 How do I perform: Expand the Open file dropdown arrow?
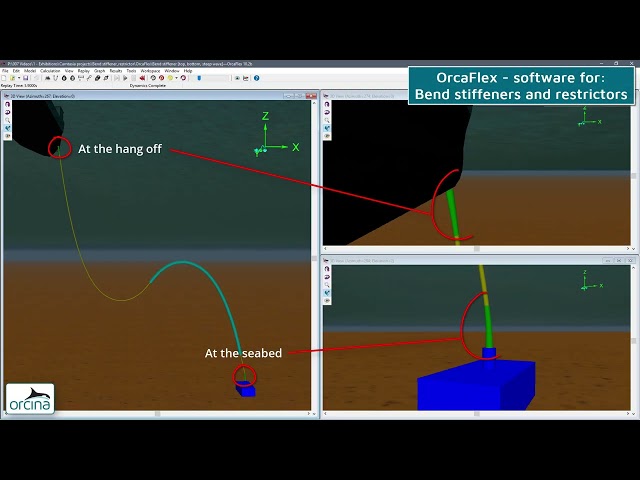(19, 78)
